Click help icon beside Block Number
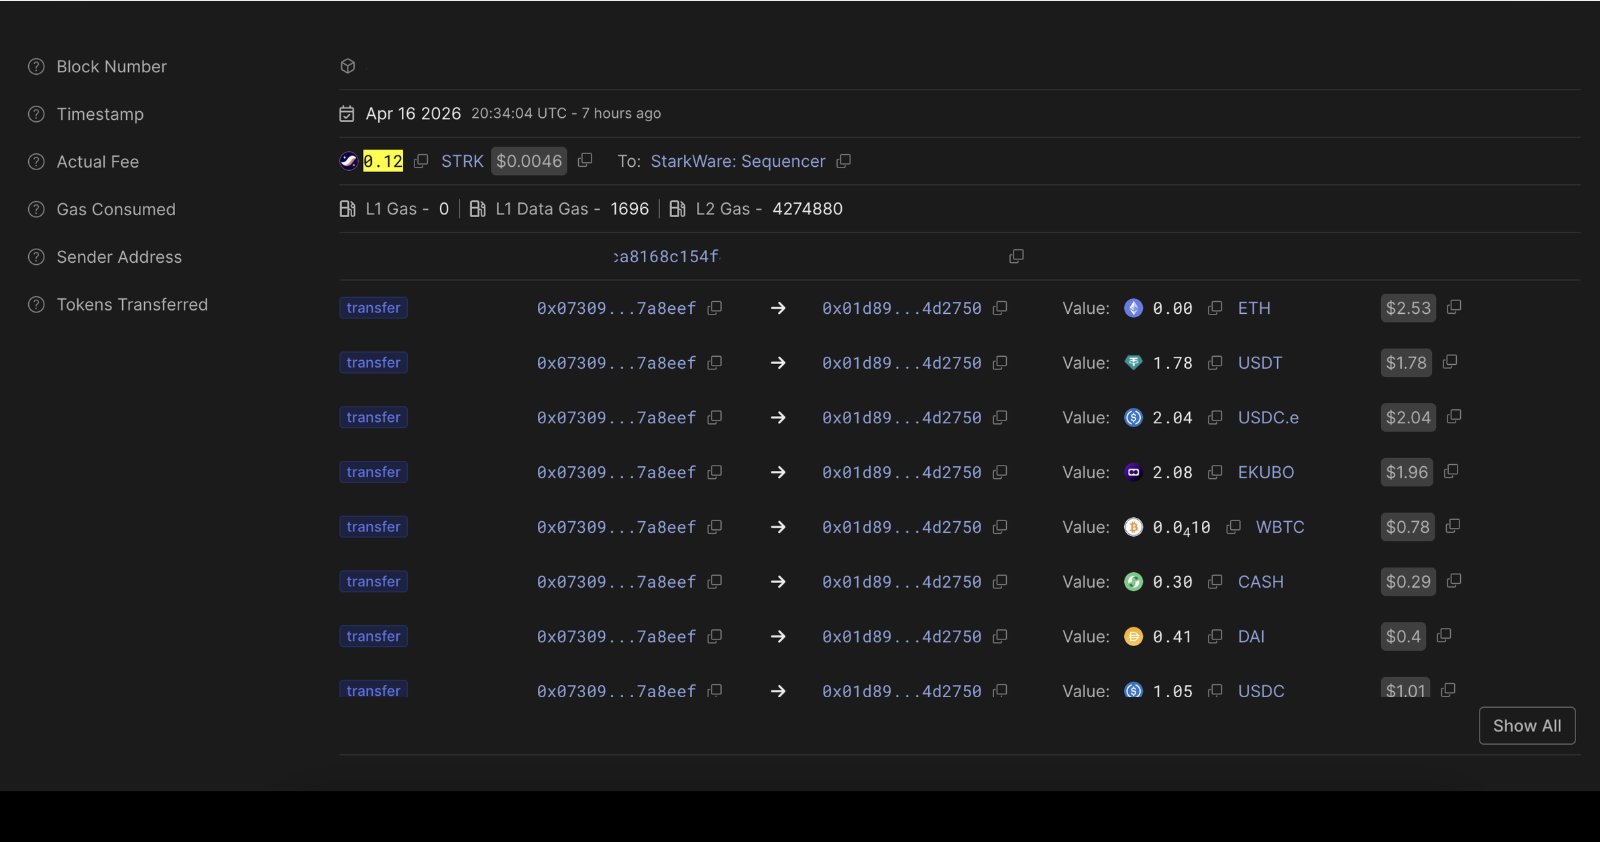Viewport: 1600px width, 842px height. [36, 67]
